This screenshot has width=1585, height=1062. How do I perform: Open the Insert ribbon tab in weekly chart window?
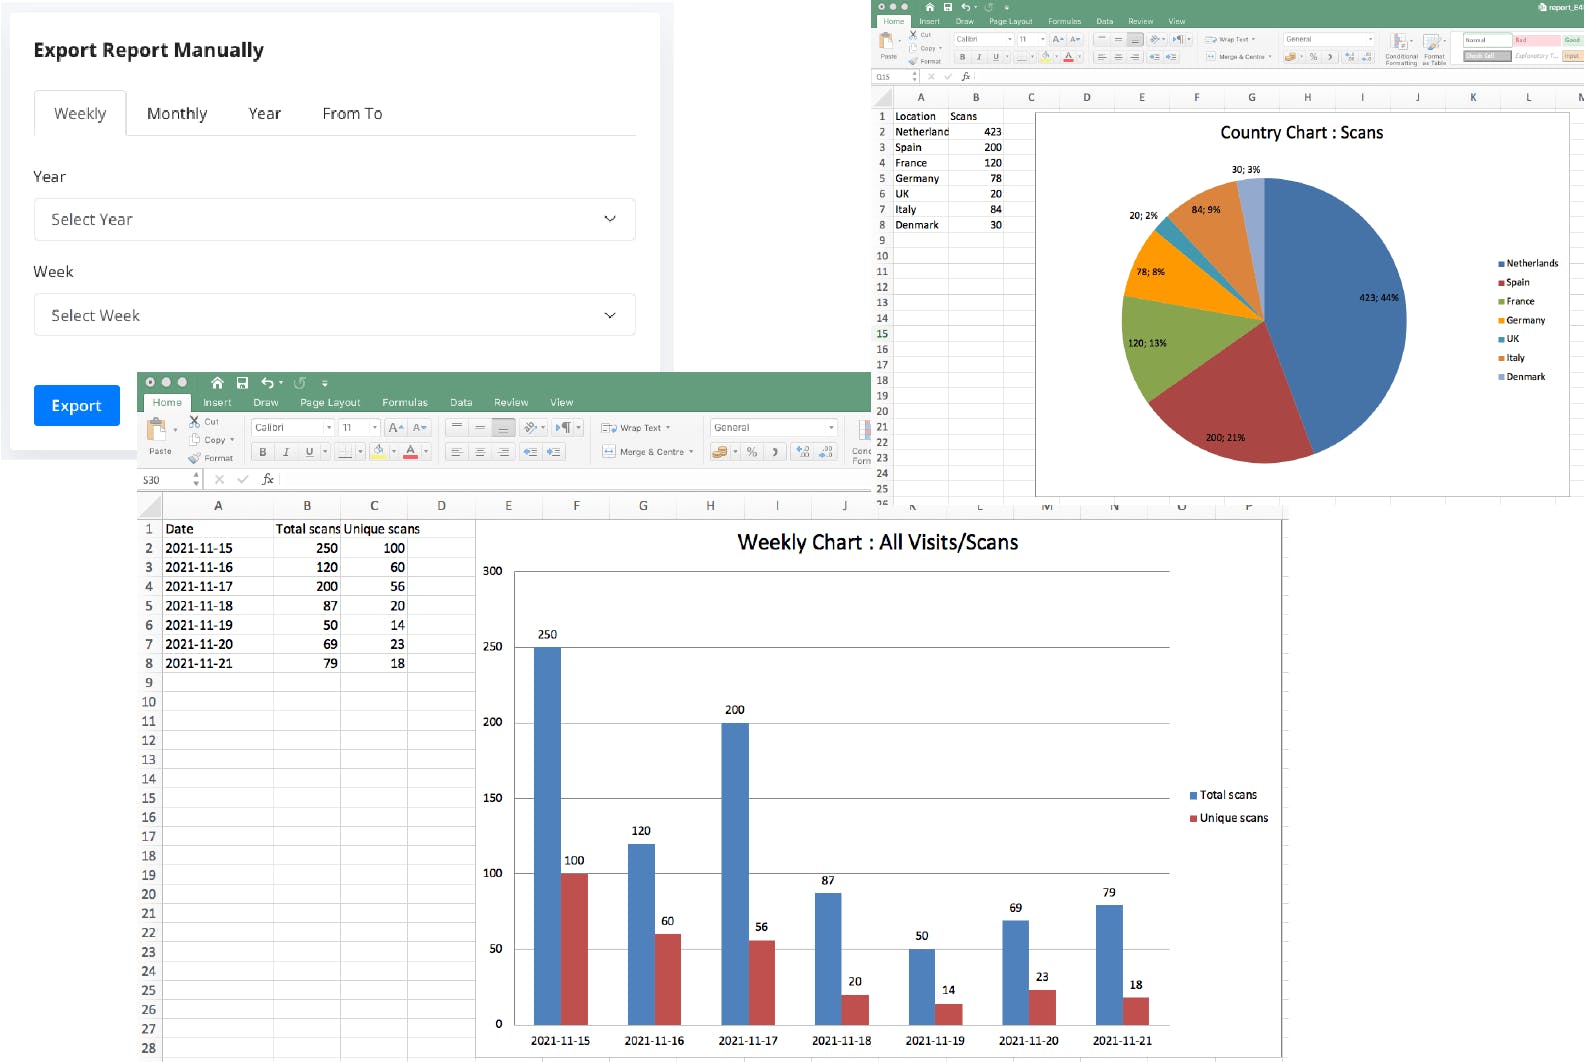pyautogui.click(x=217, y=403)
